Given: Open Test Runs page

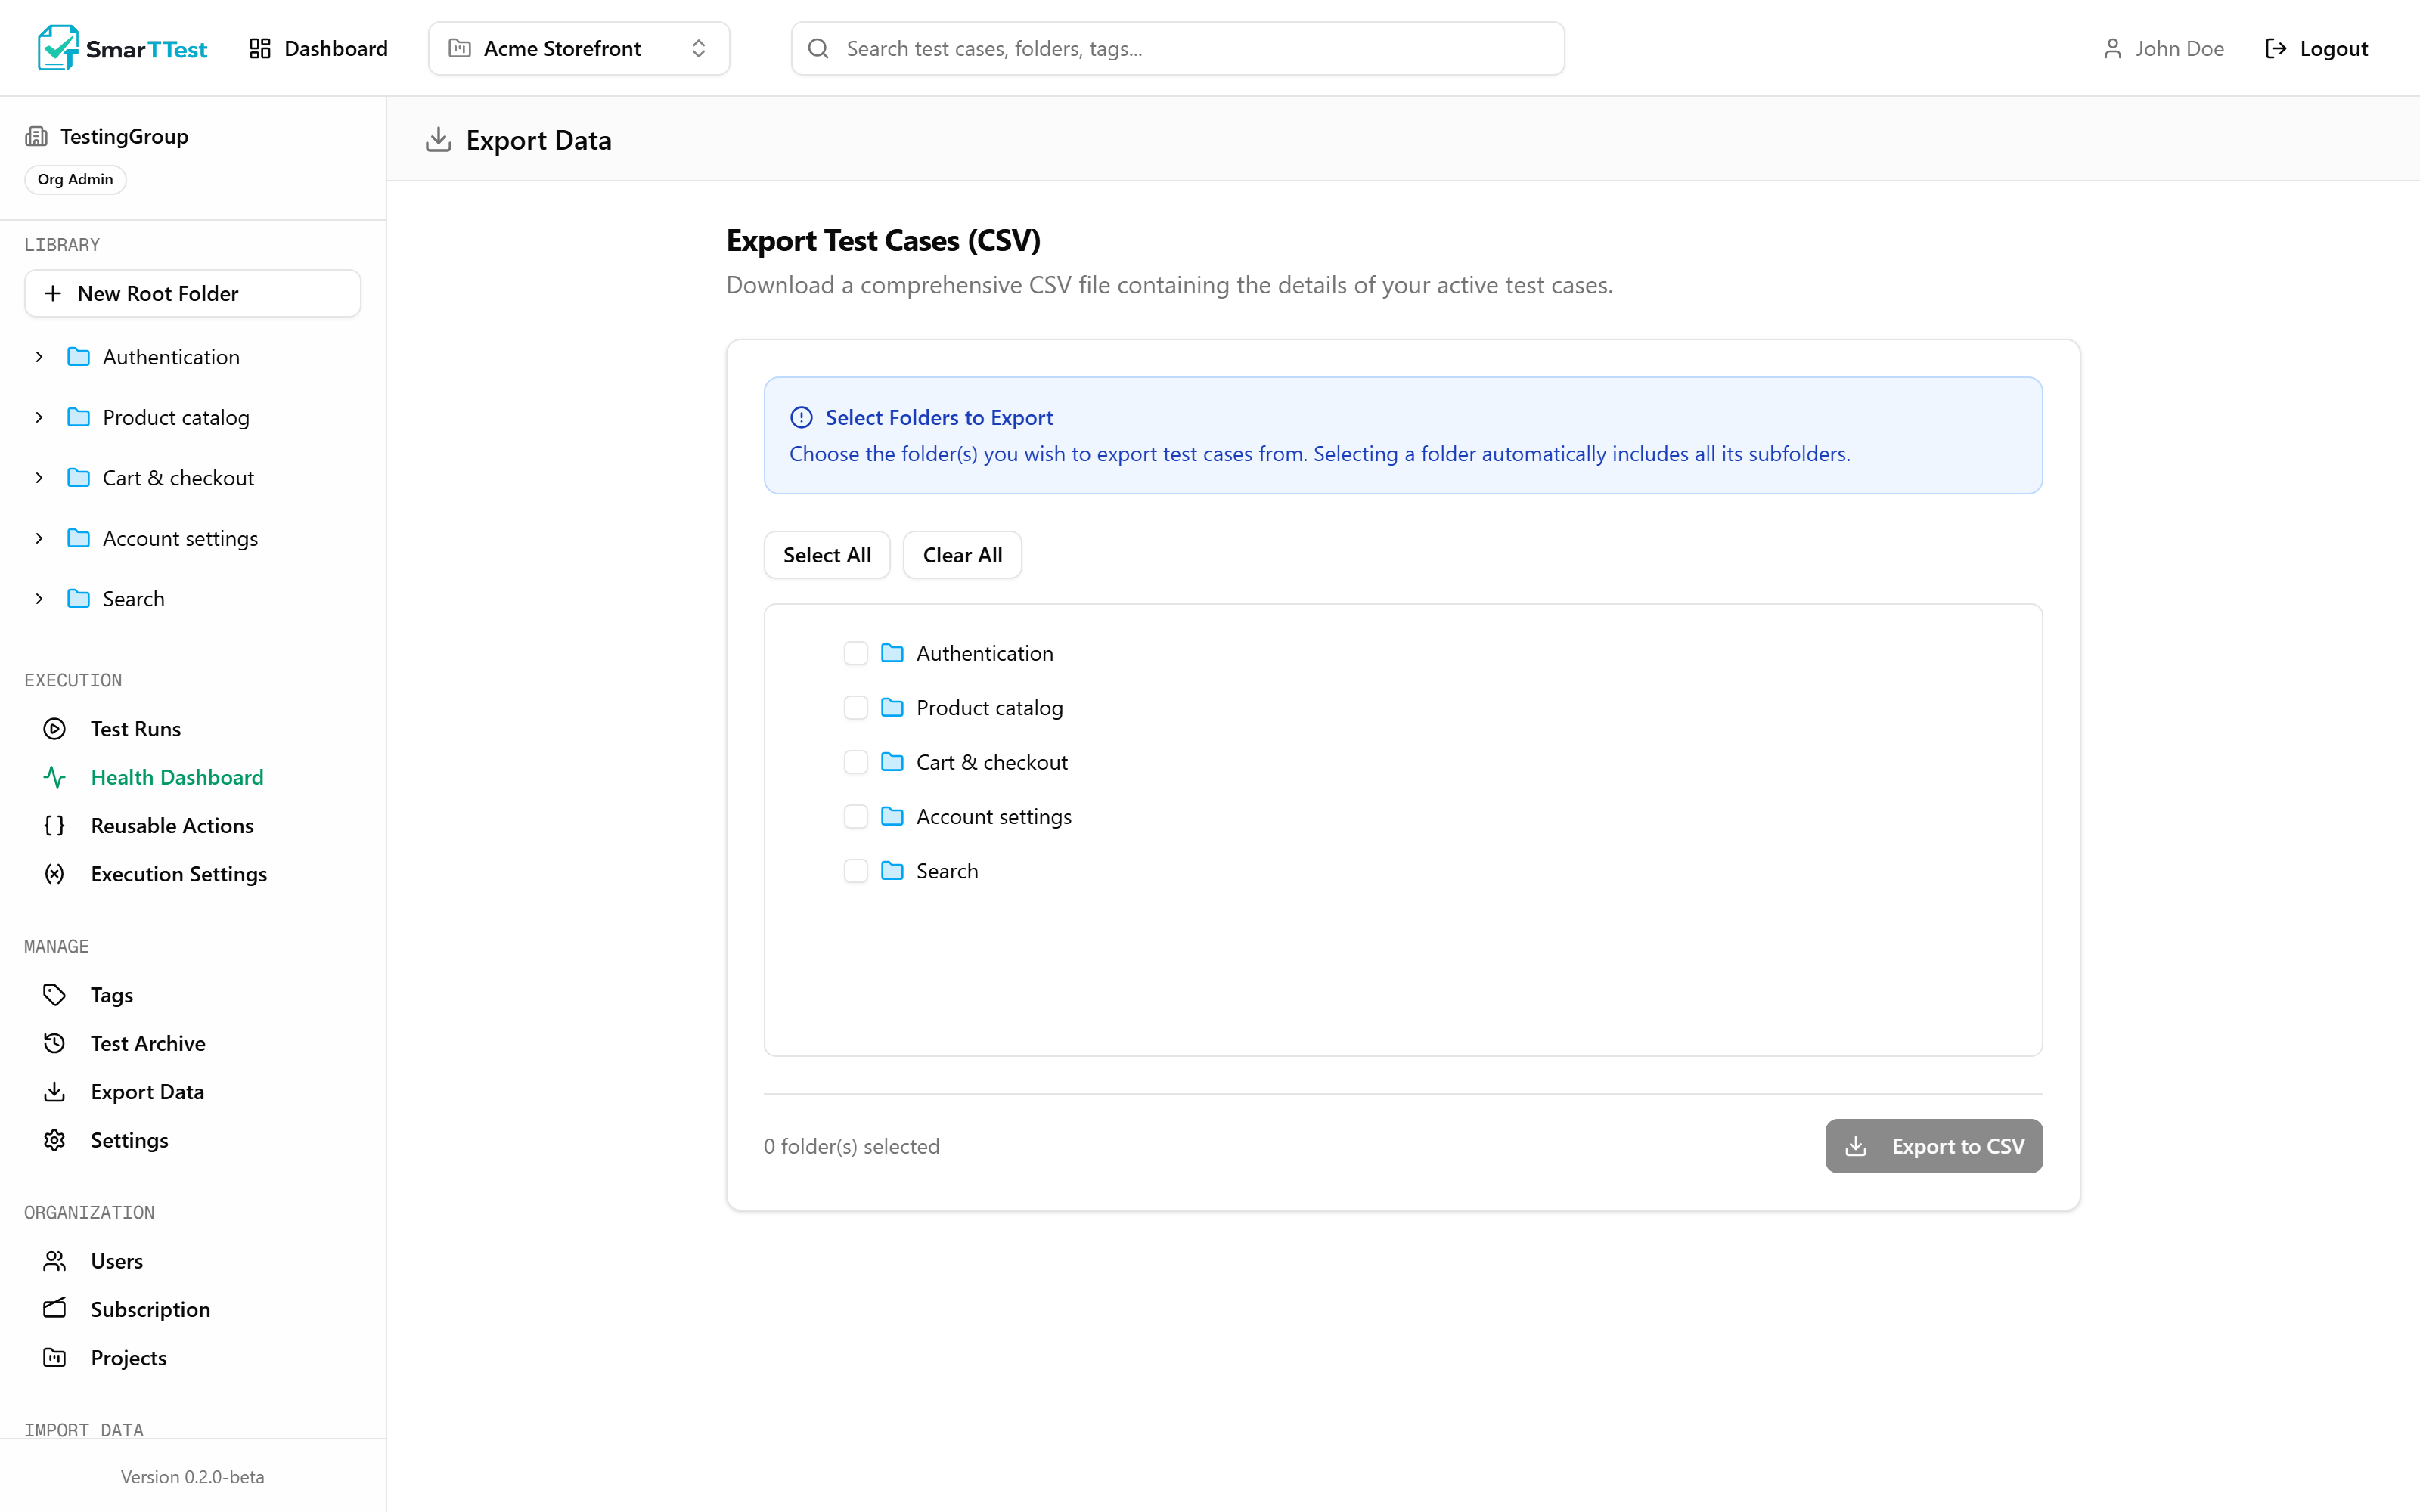Looking at the screenshot, I should pos(136,729).
